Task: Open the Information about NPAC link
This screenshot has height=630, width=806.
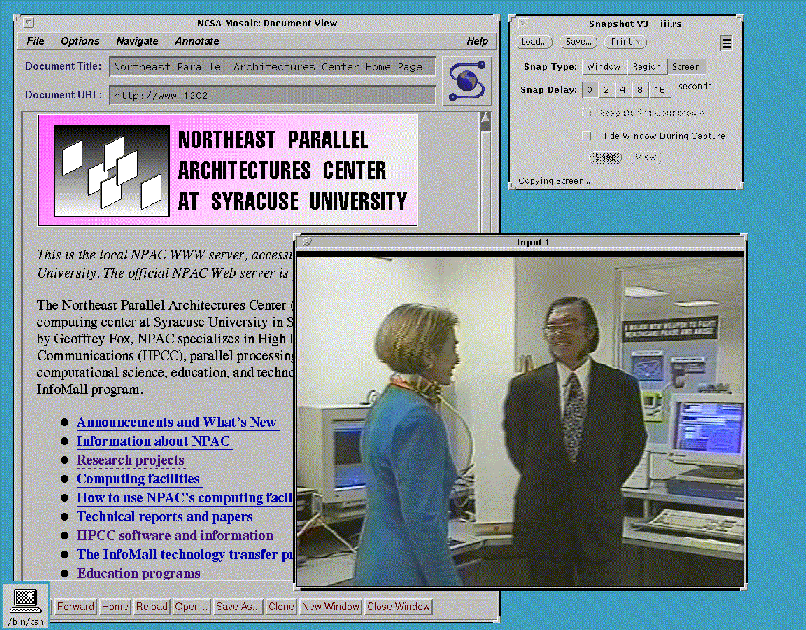Action: click(154, 441)
